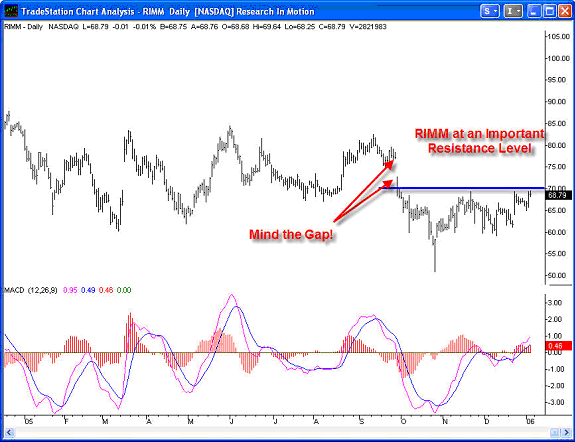Click the magenta 0.95 MACD value
The height and width of the screenshot is (442, 575).
[x=70, y=290]
